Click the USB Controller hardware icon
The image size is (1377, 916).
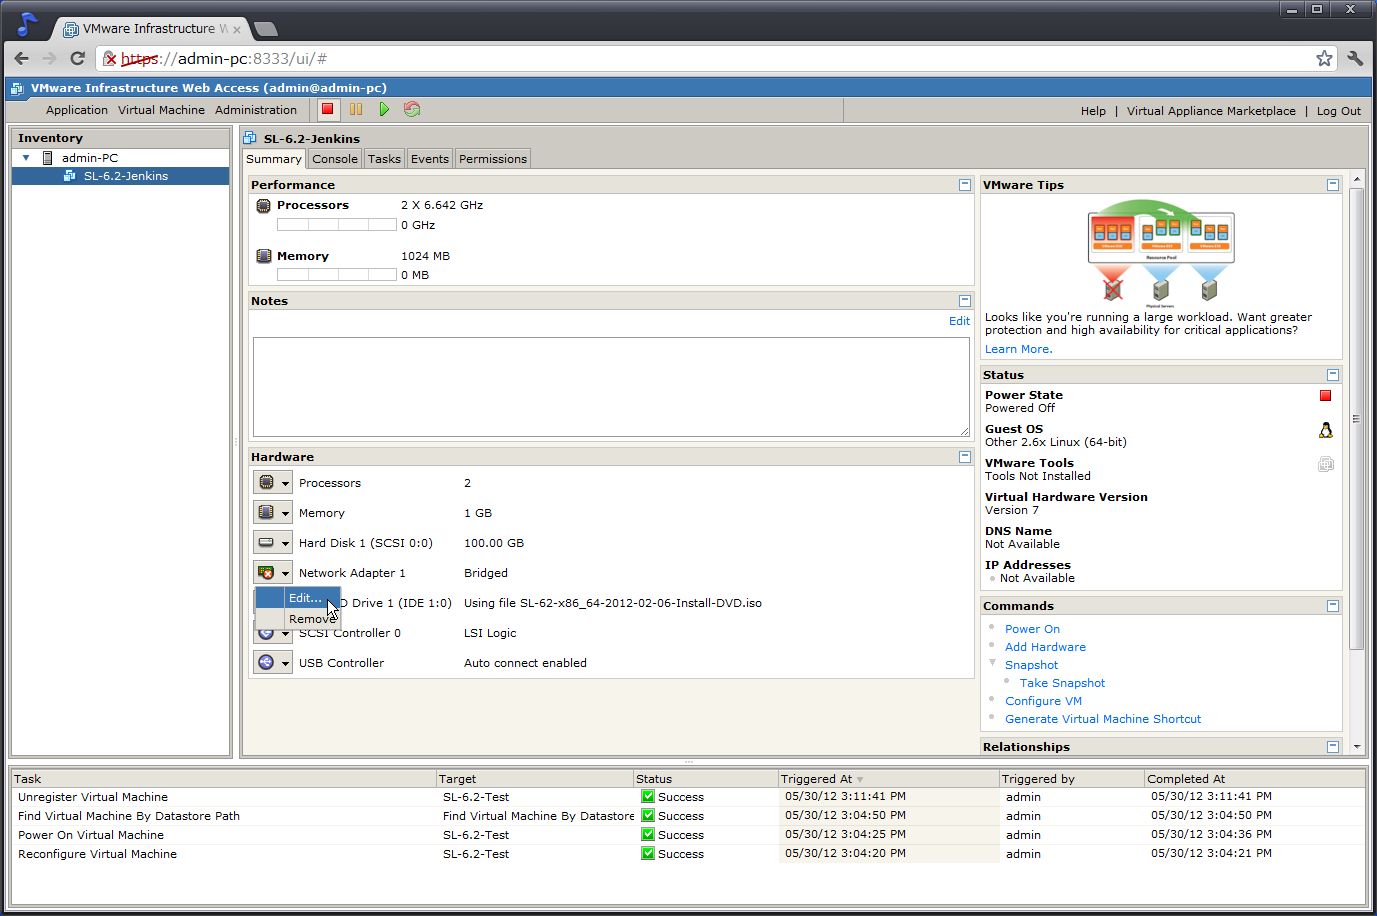266,662
